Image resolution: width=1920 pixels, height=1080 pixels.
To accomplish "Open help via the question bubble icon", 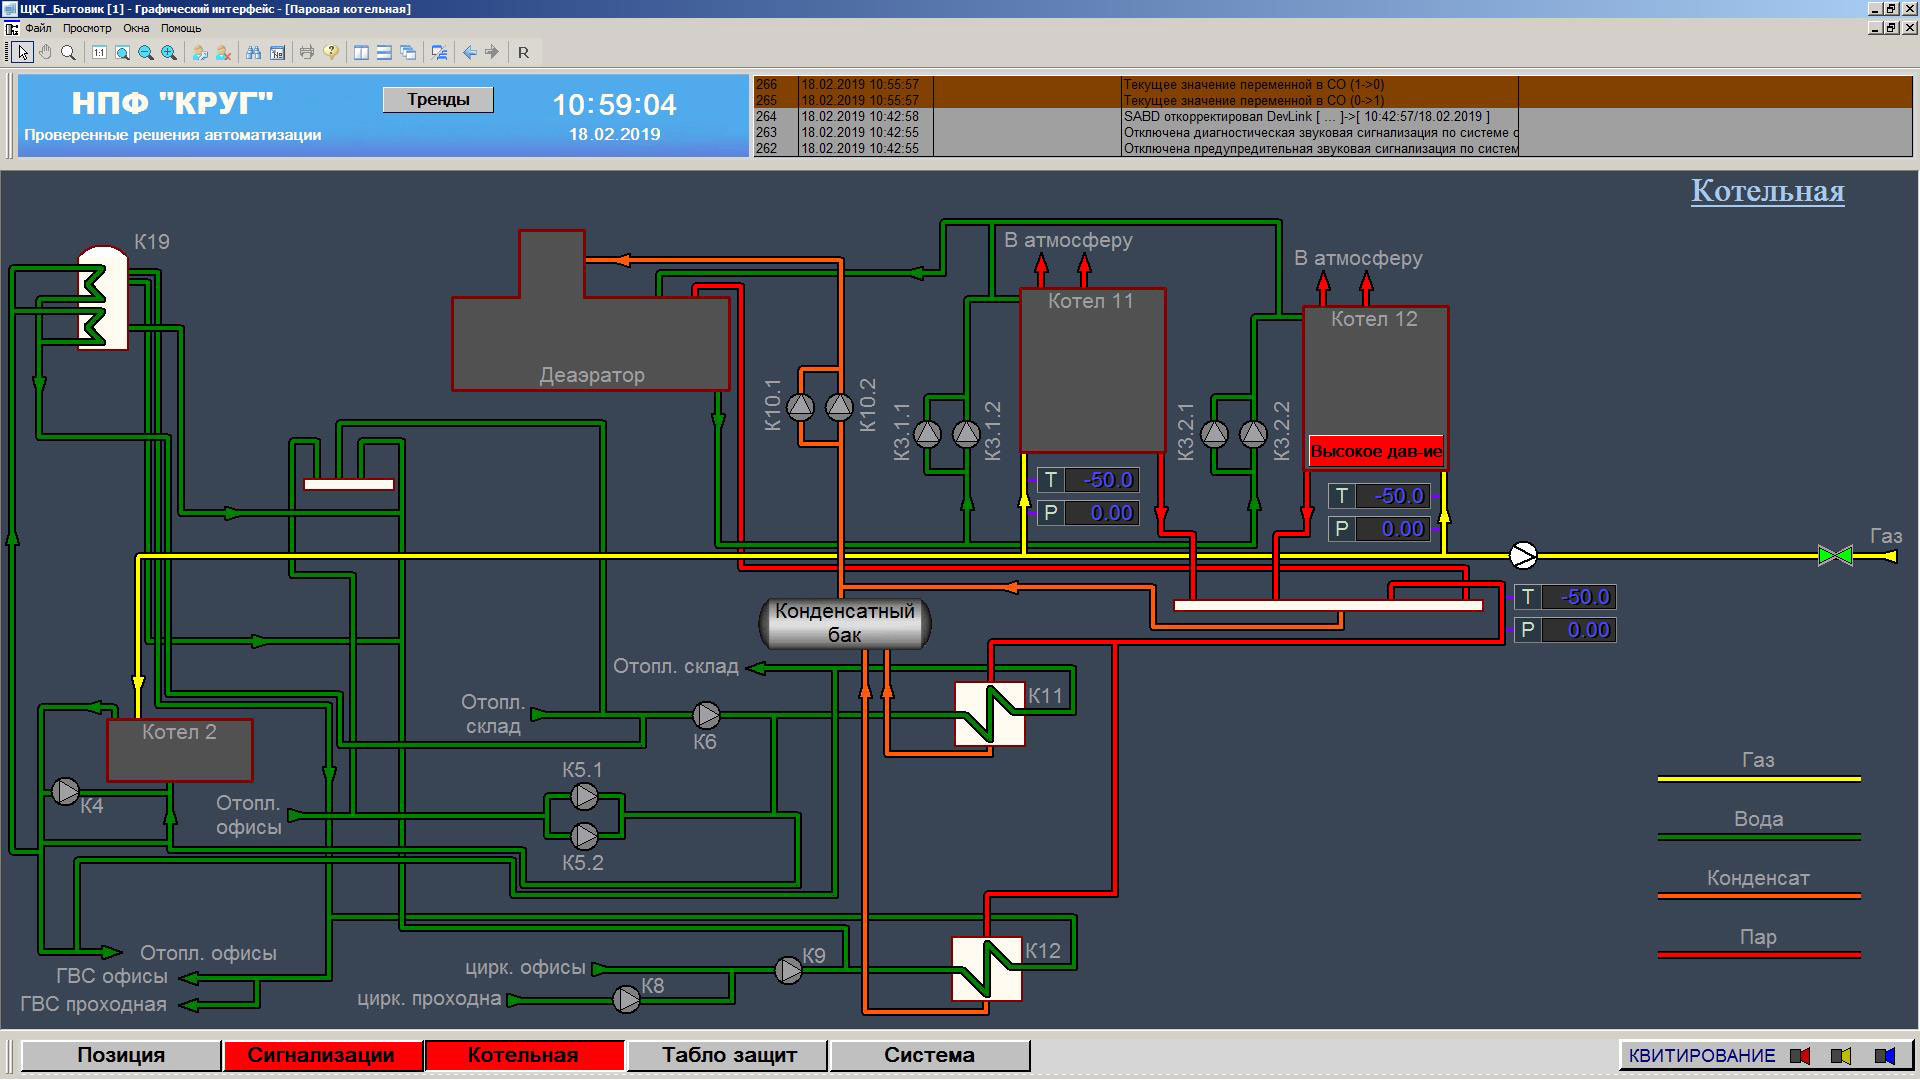I will [331, 52].
